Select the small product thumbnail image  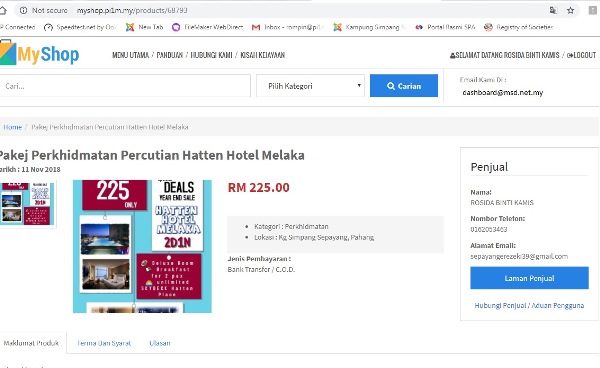click(28, 204)
